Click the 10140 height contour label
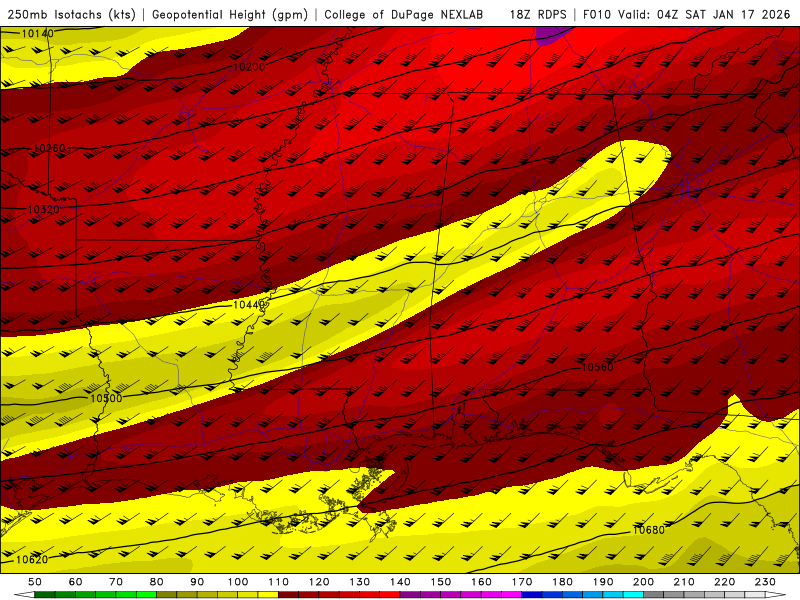800x600 pixels. click(x=37, y=34)
